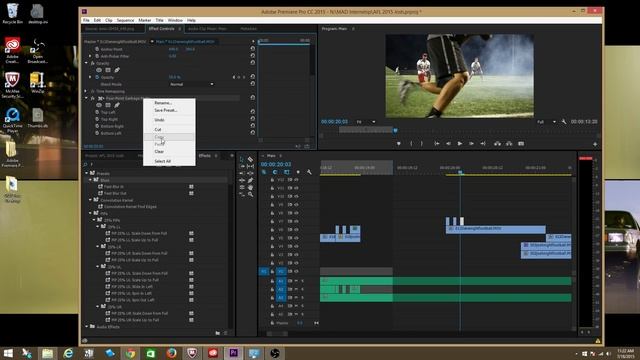The image size is (640, 360).
Task: Pick pen mask tool under Opacity effect
Action: click(x=117, y=70)
